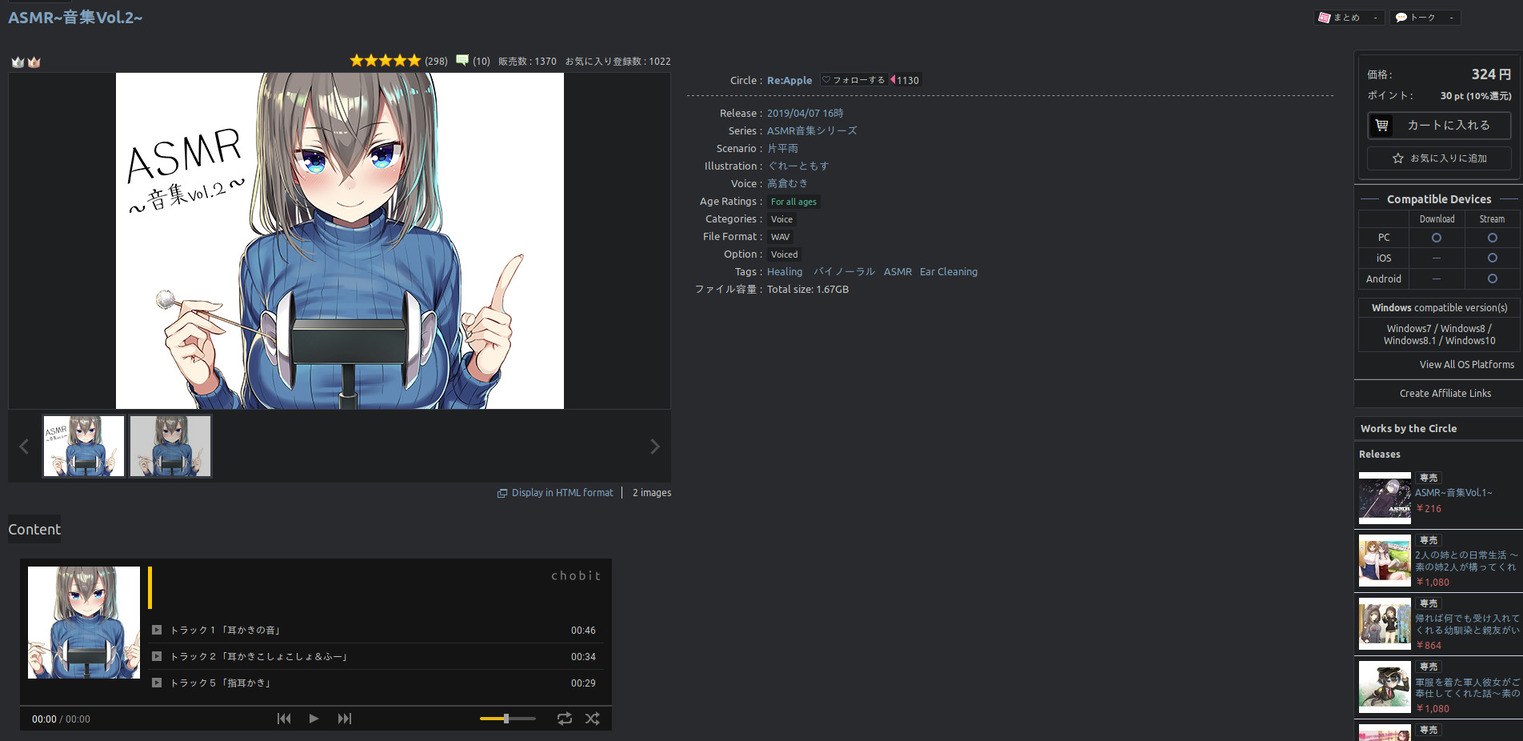The width and height of the screenshot is (1523, 741).
Task: Select the second preview thumbnail
Action: pyautogui.click(x=170, y=446)
